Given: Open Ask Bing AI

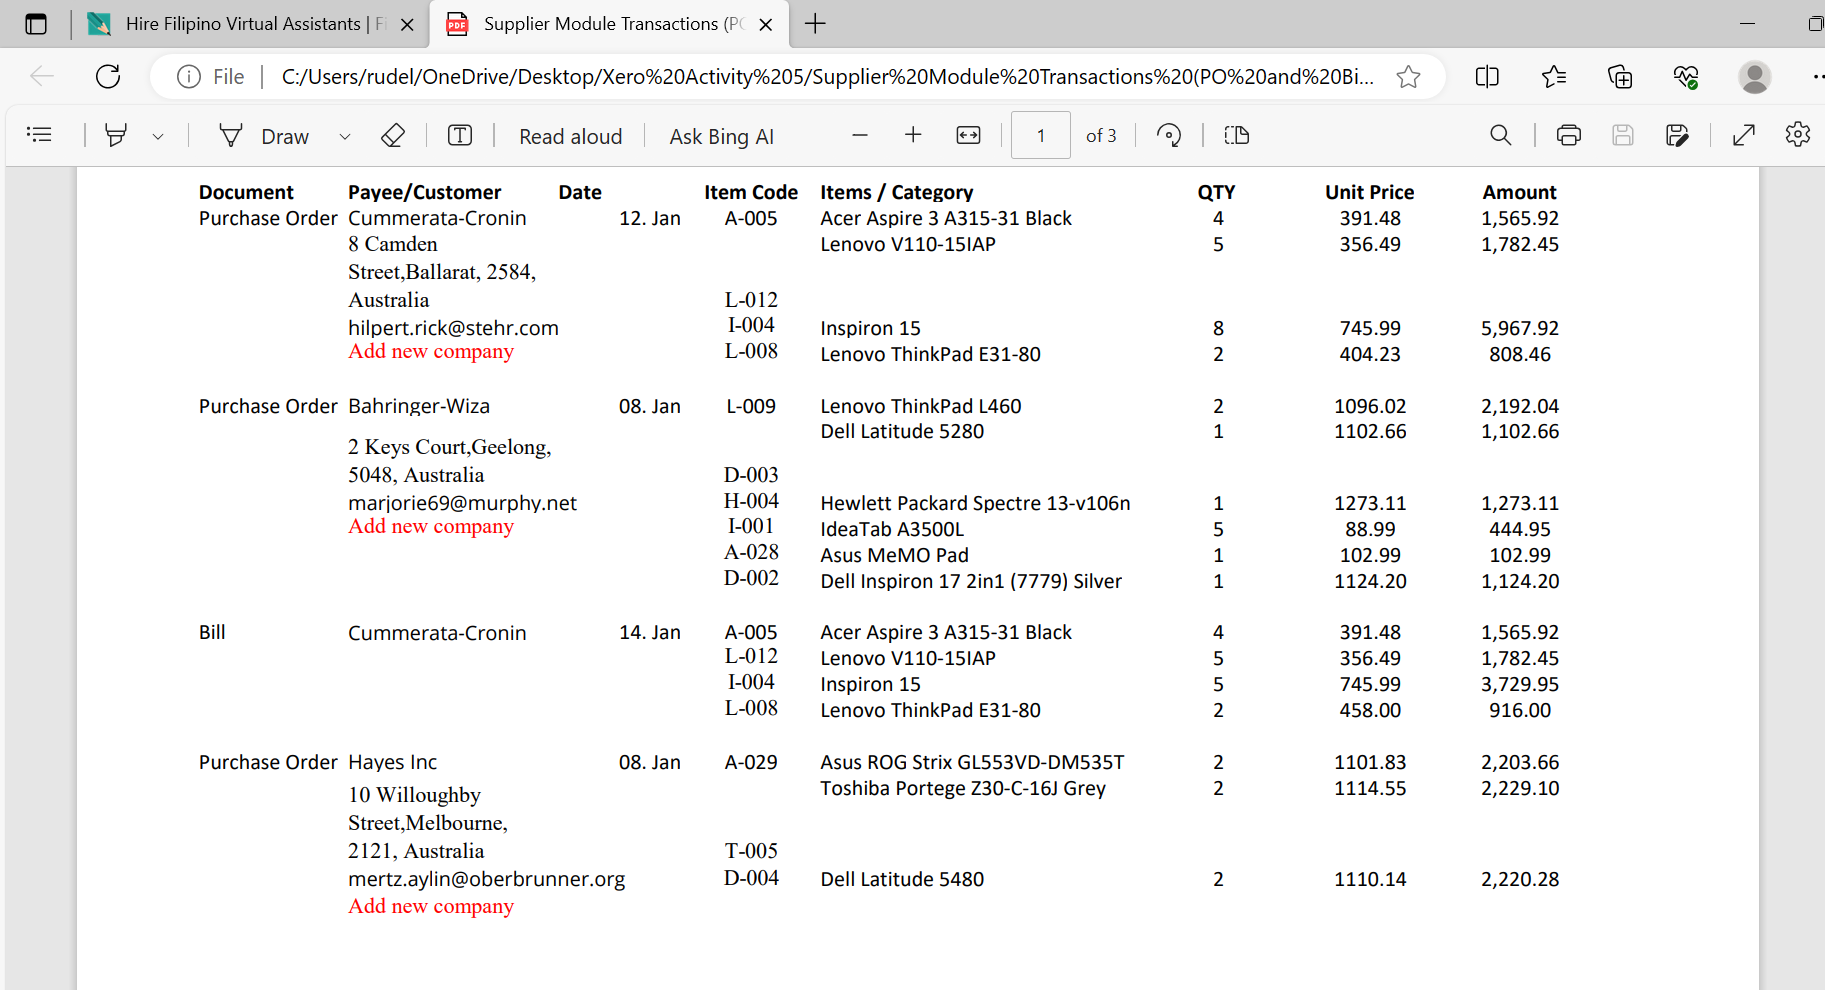Looking at the screenshot, I should pos(722,136).
